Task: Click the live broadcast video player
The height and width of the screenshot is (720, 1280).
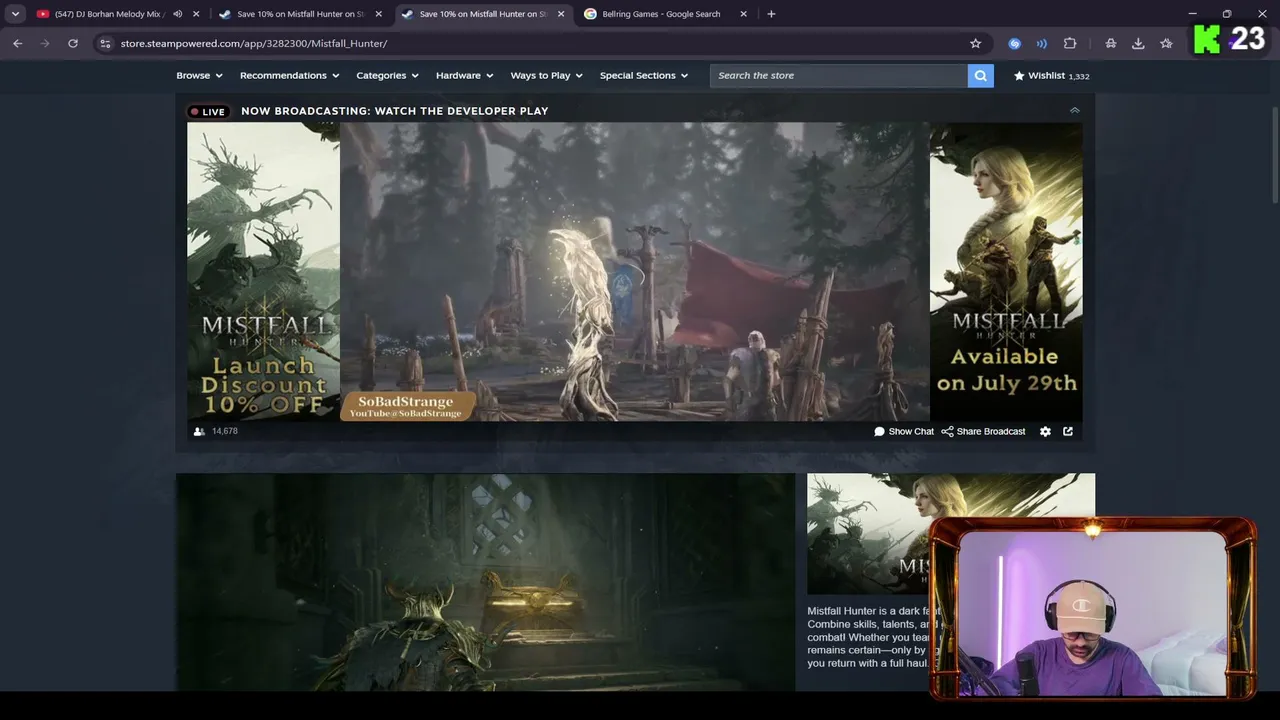Action: pyautogui.click(x=635, y=271)
